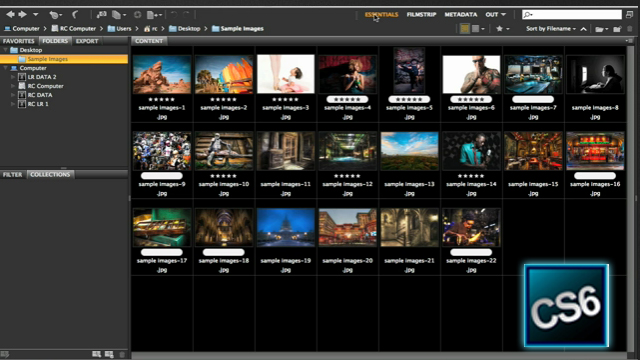Toggle the gray thumbnail quality options button

[x=476, y=29]
